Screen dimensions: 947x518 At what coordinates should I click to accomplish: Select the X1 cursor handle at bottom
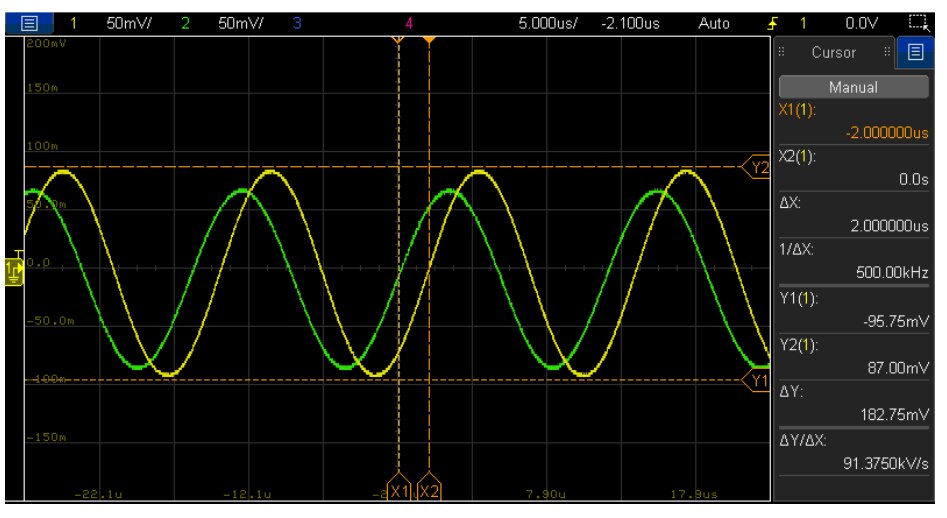click(399, 488)
